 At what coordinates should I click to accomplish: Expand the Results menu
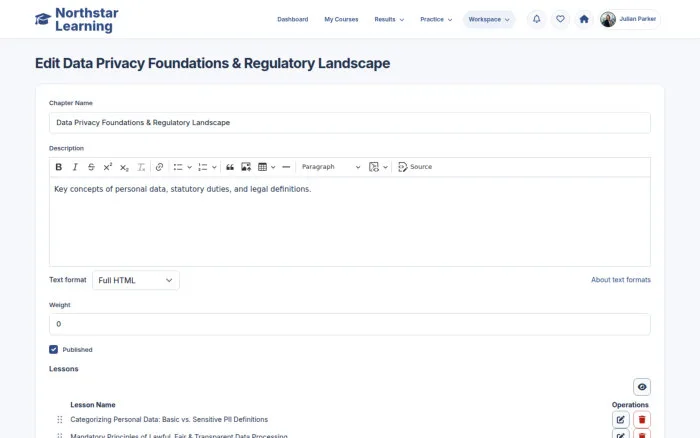[389, 20]
